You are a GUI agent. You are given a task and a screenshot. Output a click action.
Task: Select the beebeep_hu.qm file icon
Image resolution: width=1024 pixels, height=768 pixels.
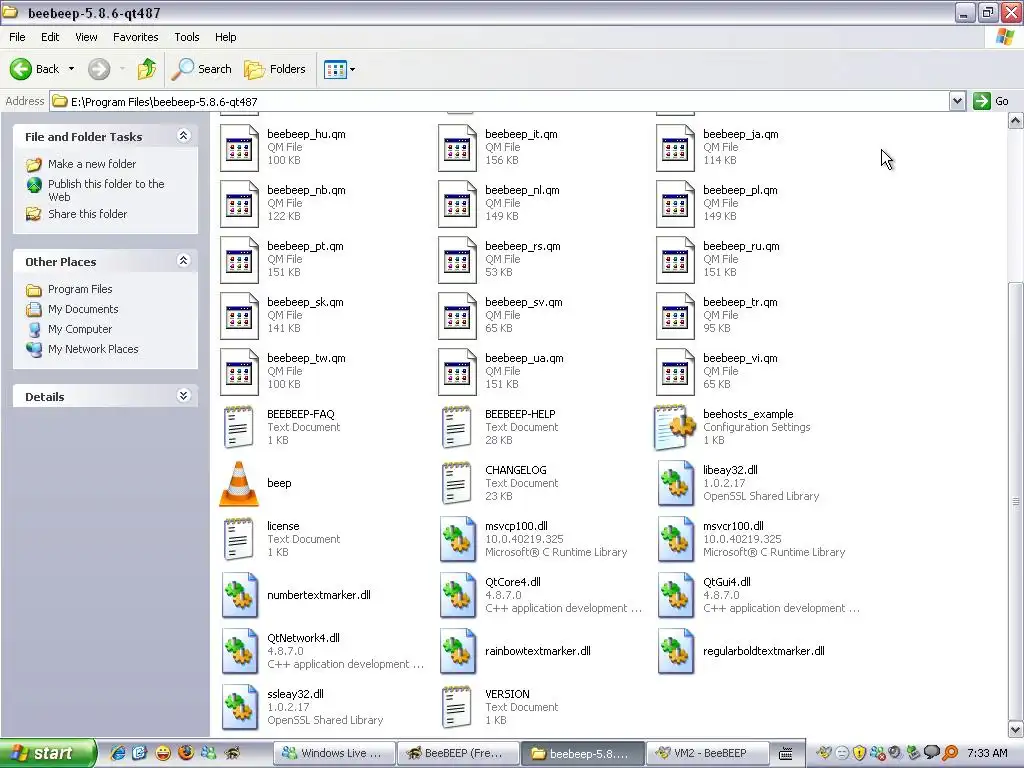[239, 148]
